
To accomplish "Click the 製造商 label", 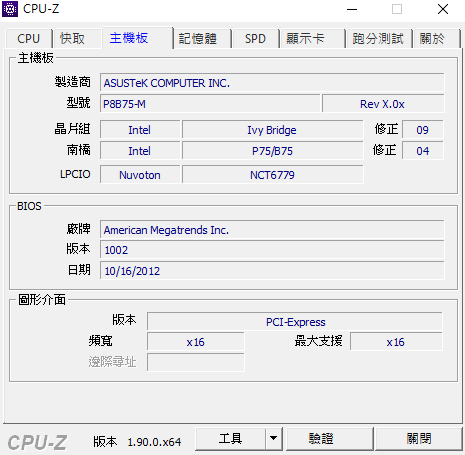I will (73, 82).
